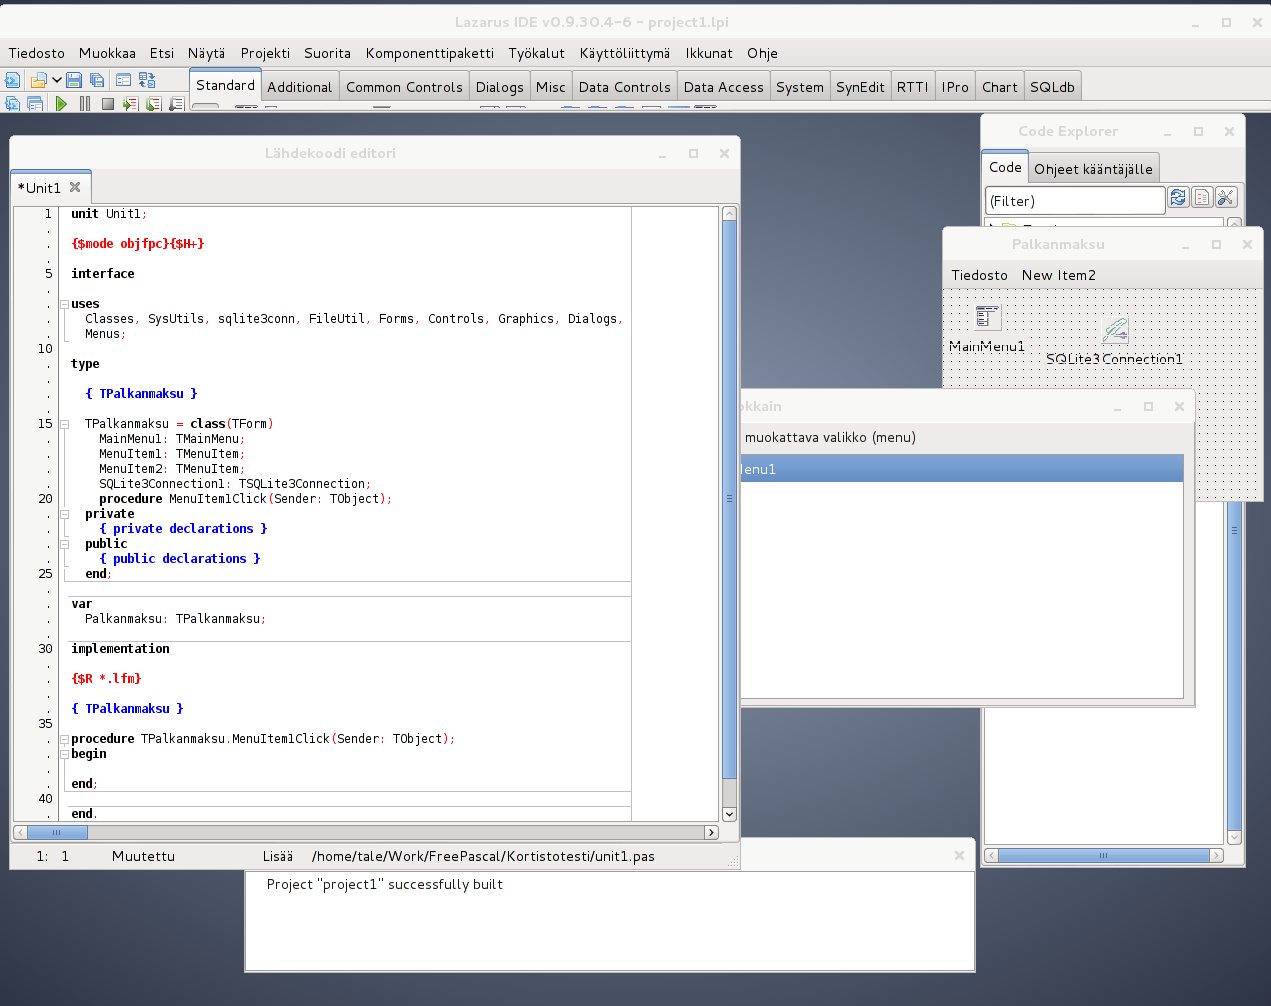Click the Save file disk icon
The width and height of the screenshot is (1271, 1006).
74,80
